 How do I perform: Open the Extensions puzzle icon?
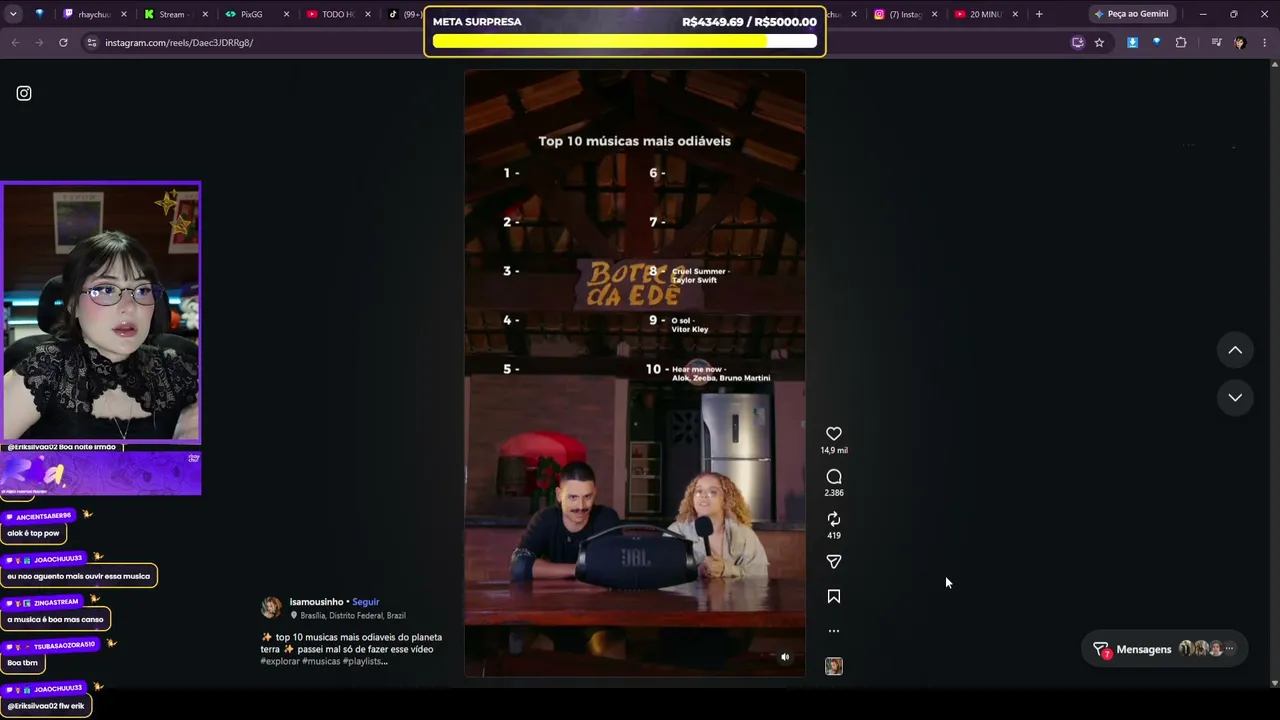1181,43
